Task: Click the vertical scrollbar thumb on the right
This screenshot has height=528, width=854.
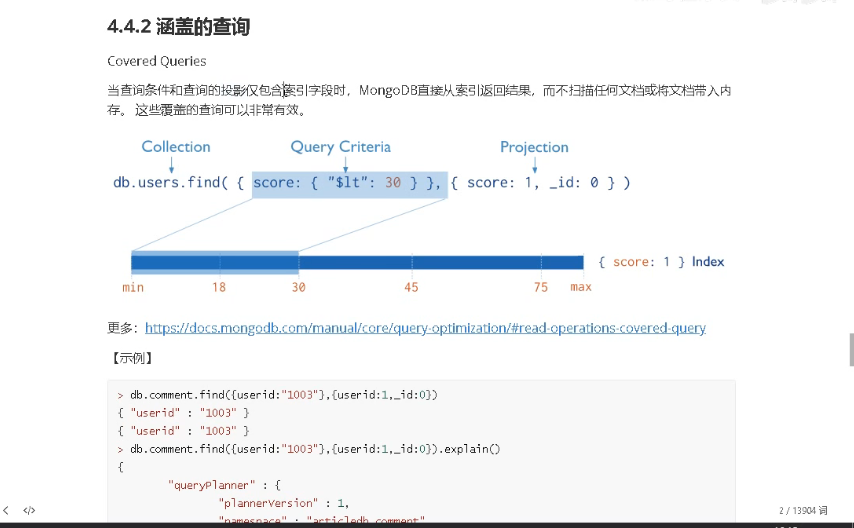Action: 851,349
